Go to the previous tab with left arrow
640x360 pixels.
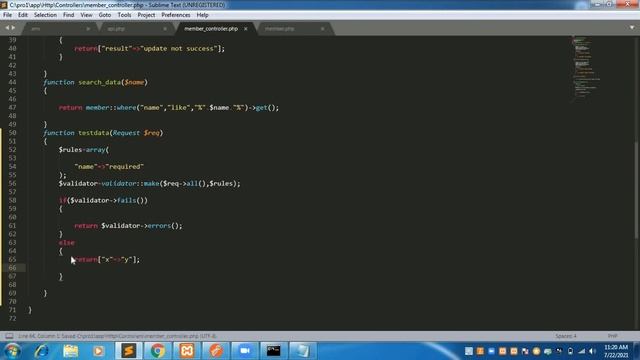pos(7,28)
